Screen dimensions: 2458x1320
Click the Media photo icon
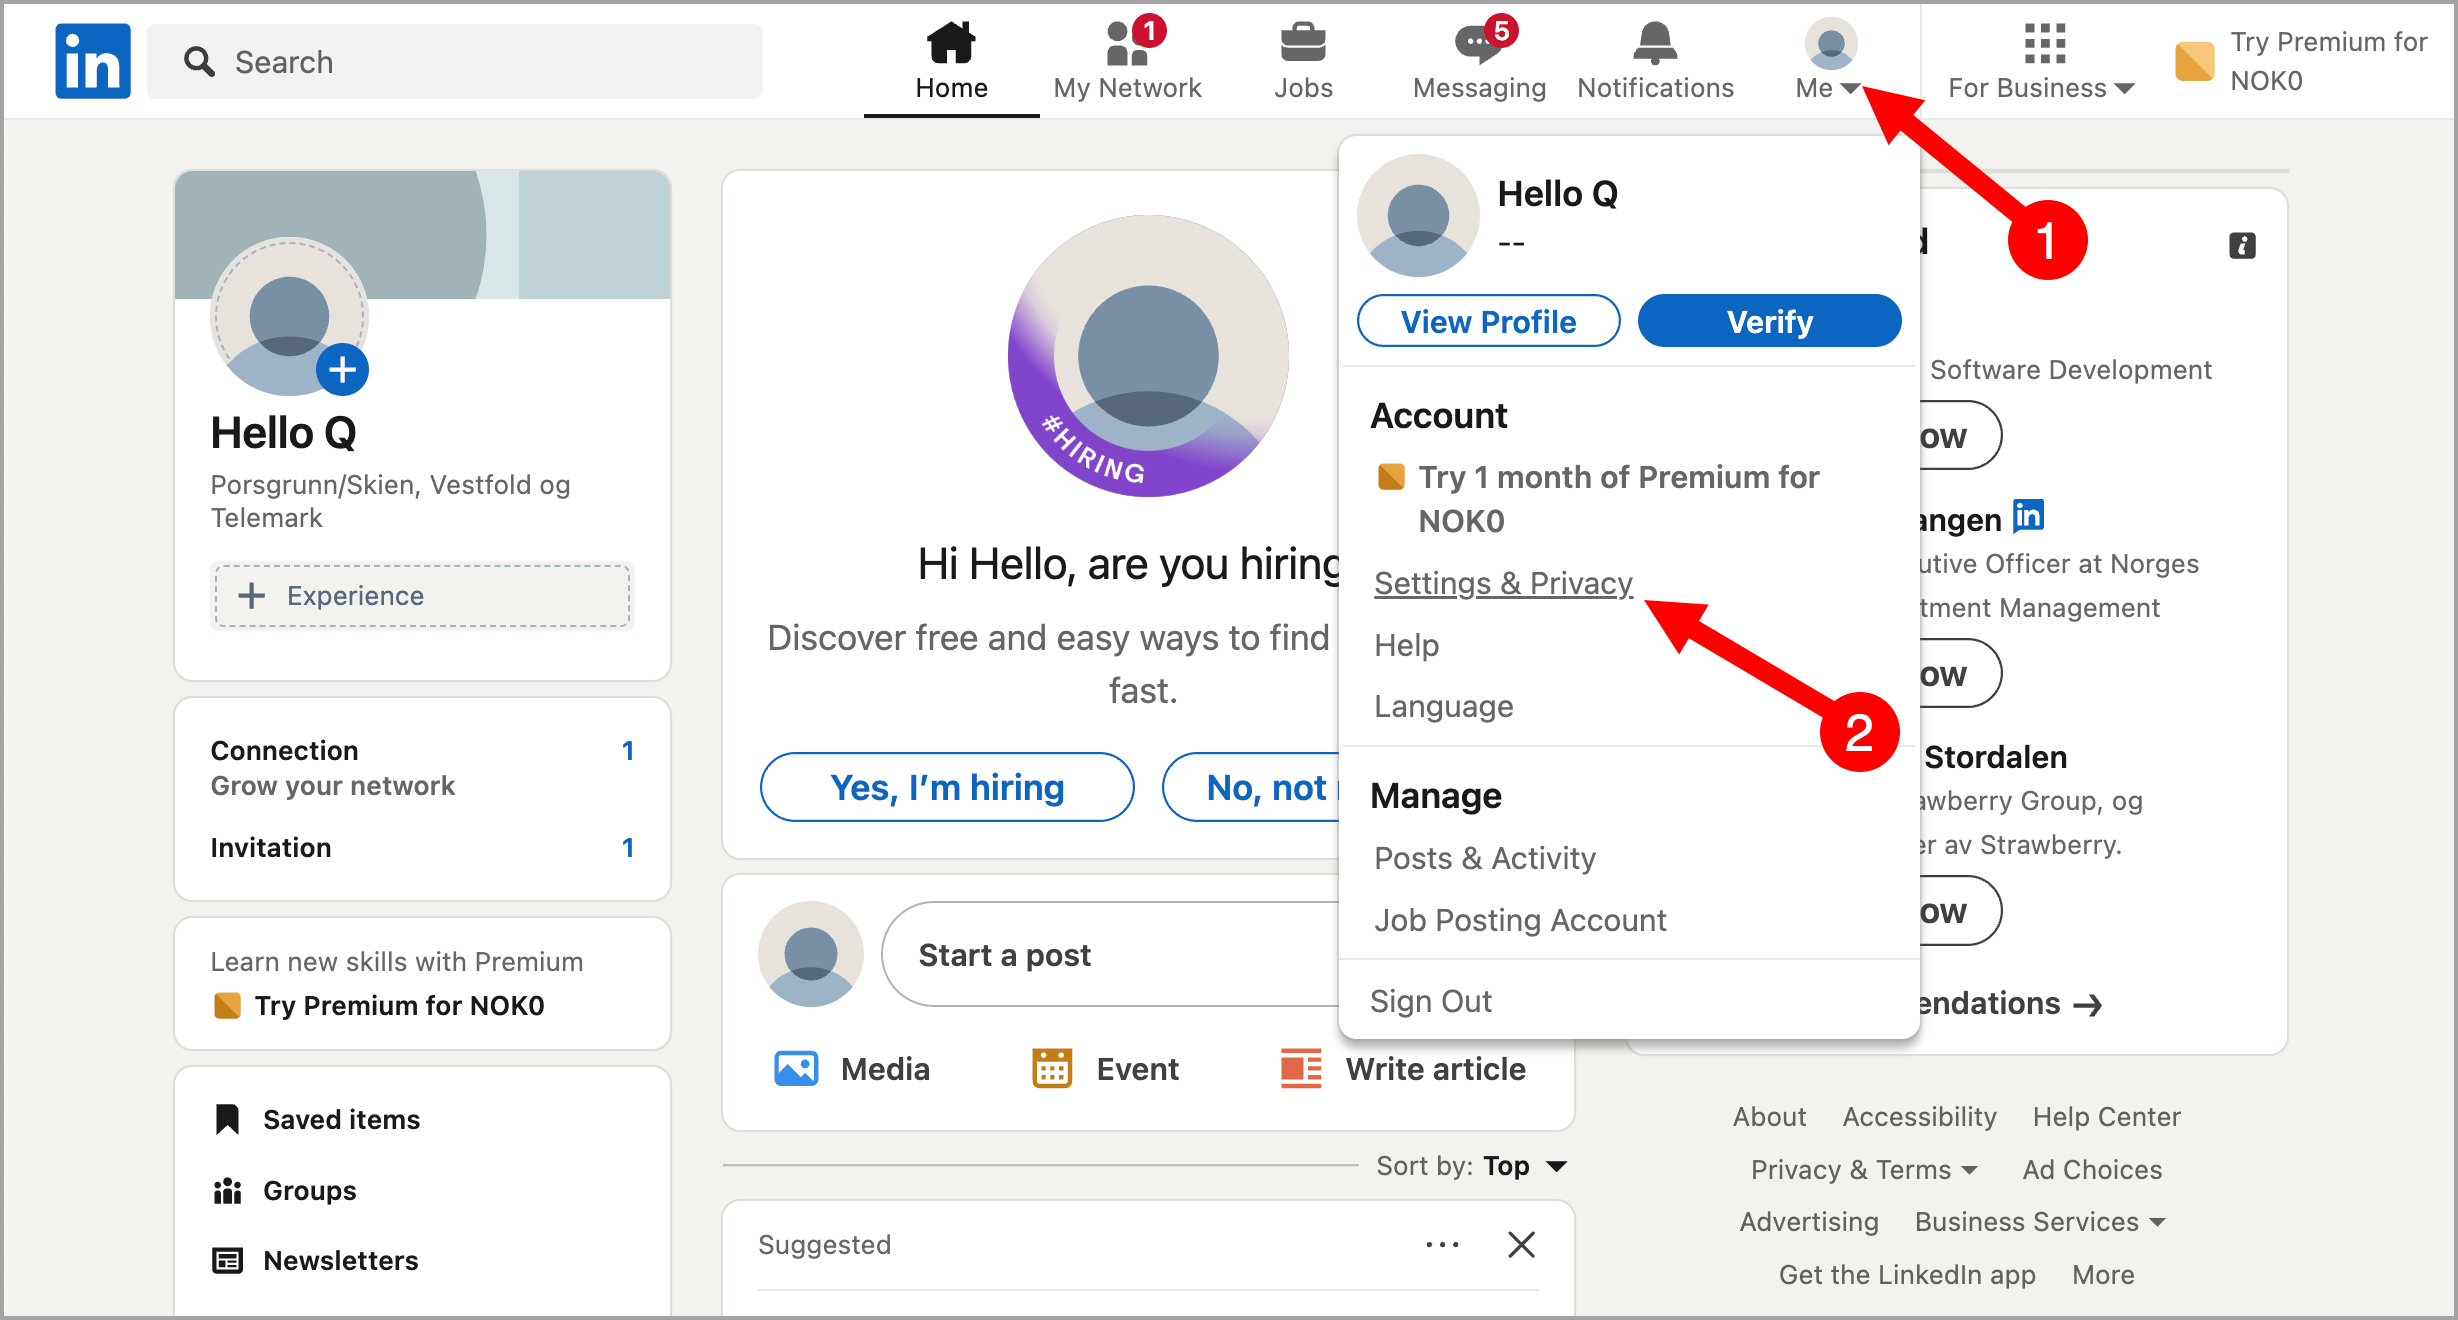tap(796, 1069)
